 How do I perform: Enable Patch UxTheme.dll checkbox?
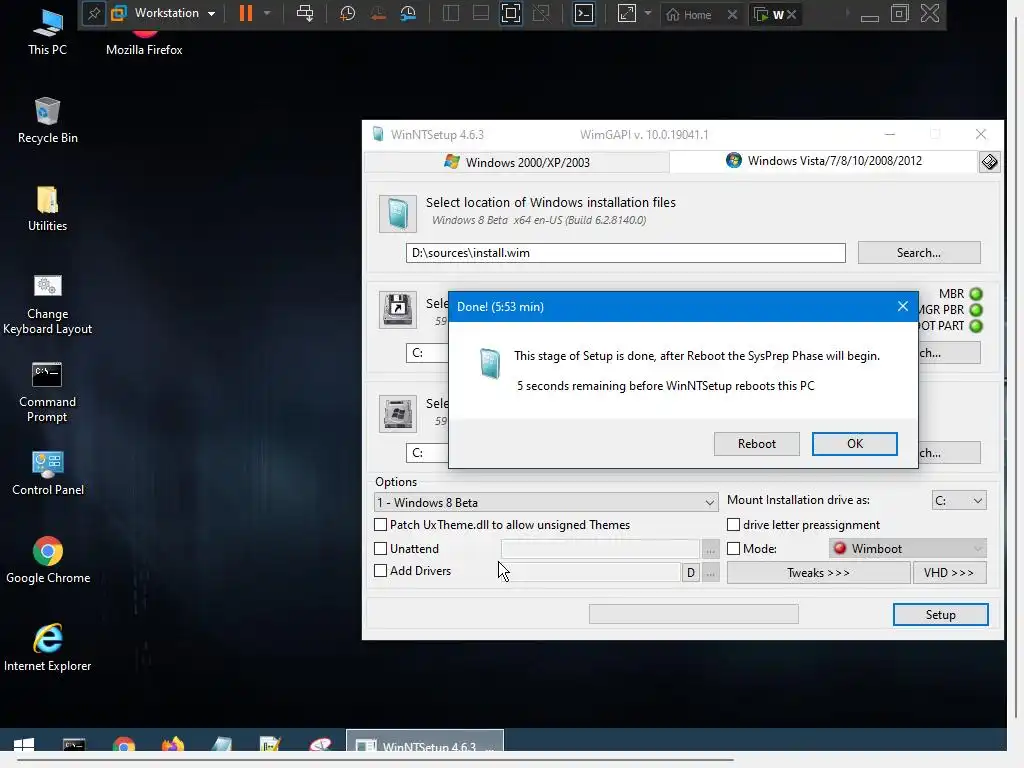(380, 524)
